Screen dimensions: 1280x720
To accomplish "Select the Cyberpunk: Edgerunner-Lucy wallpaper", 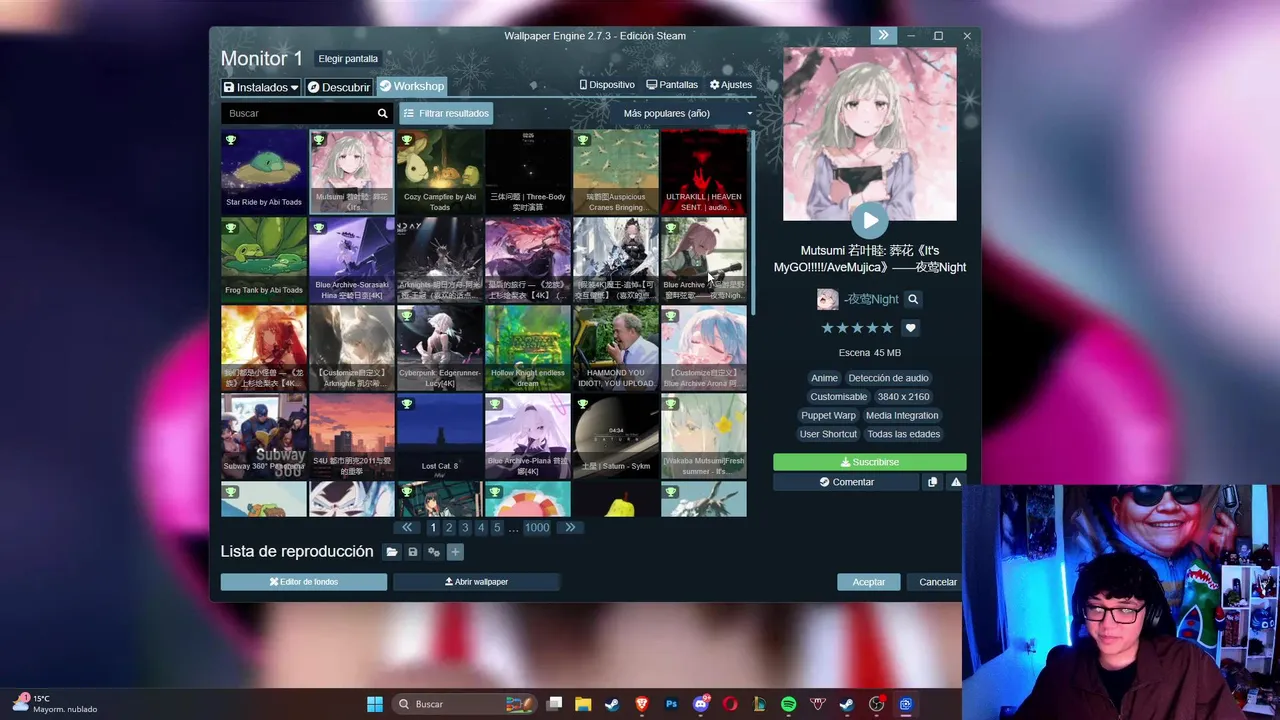I will 440,347.
